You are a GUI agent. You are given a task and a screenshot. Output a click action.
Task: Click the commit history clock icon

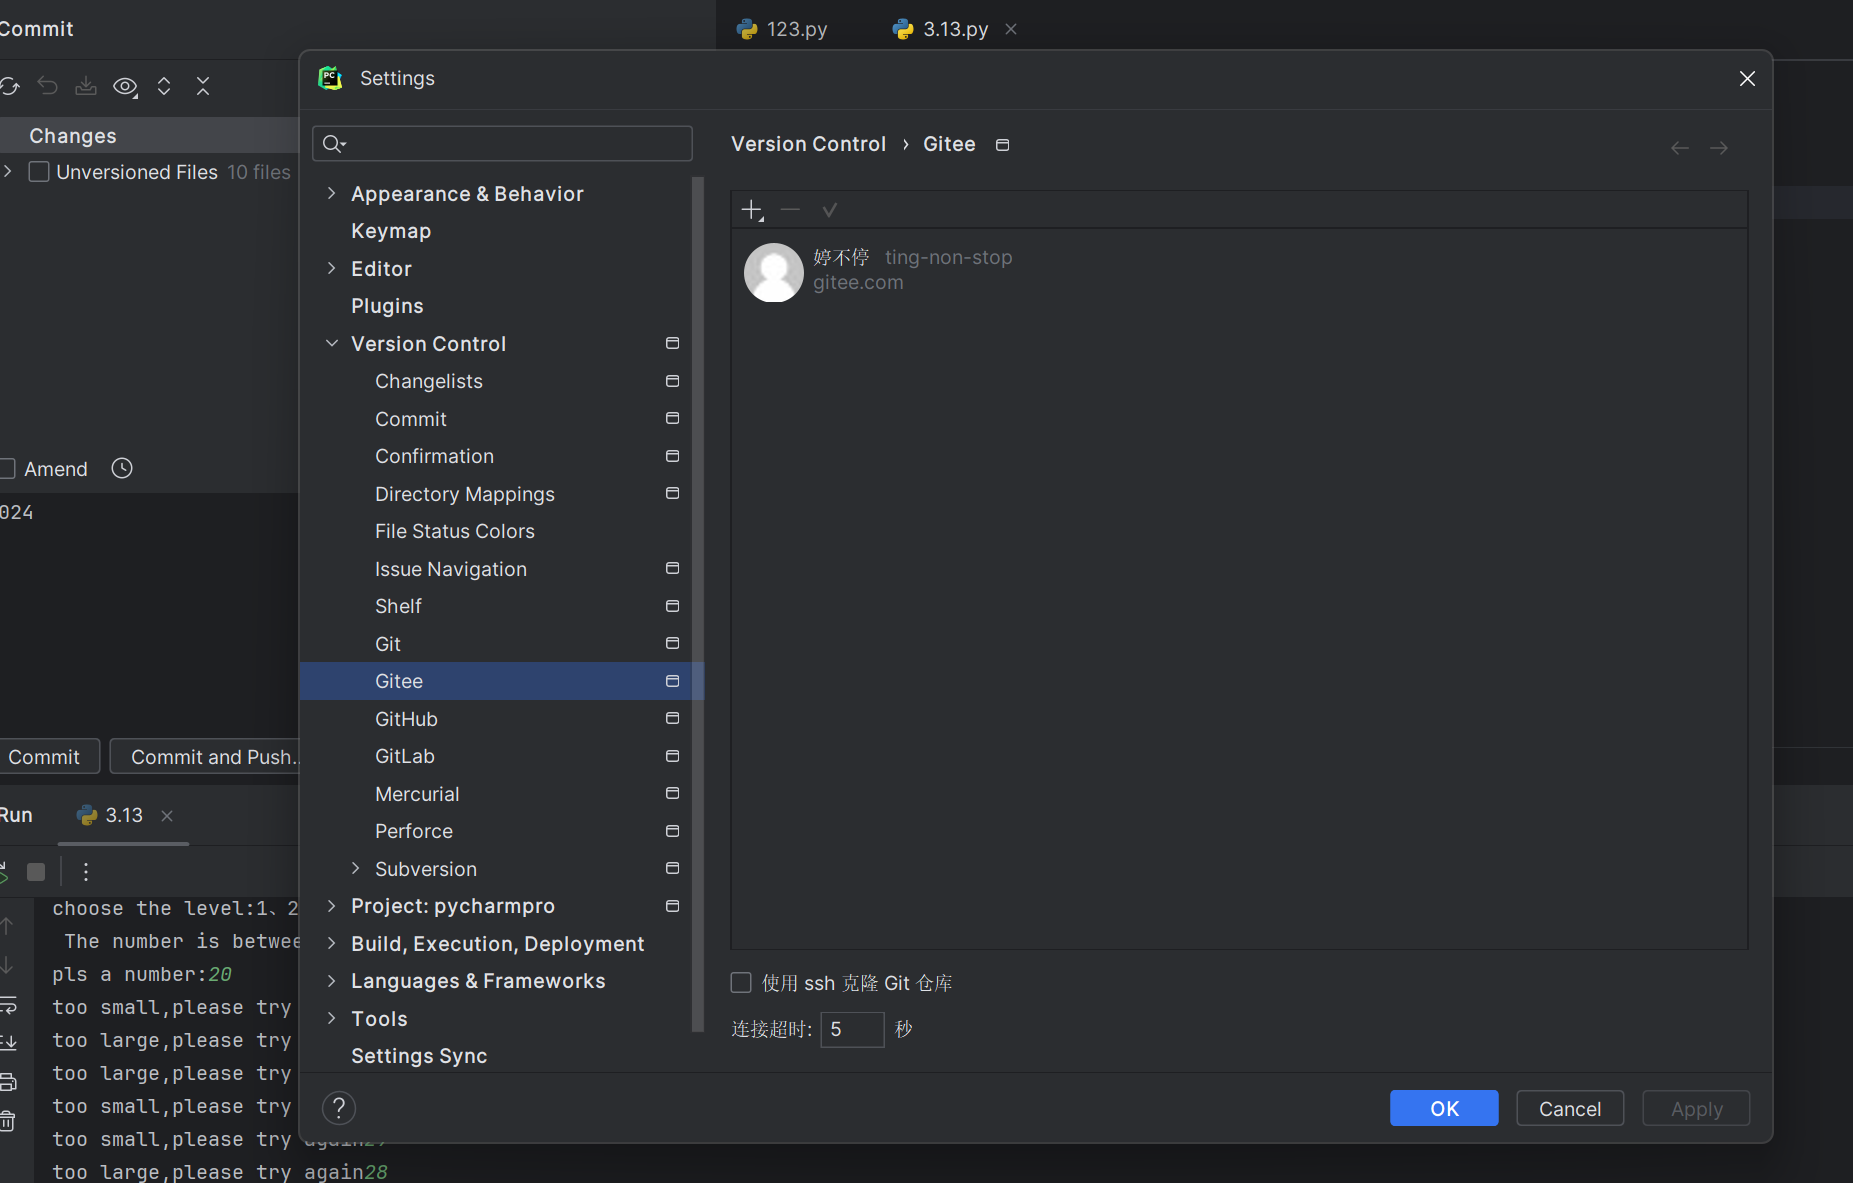pos(122,468)
